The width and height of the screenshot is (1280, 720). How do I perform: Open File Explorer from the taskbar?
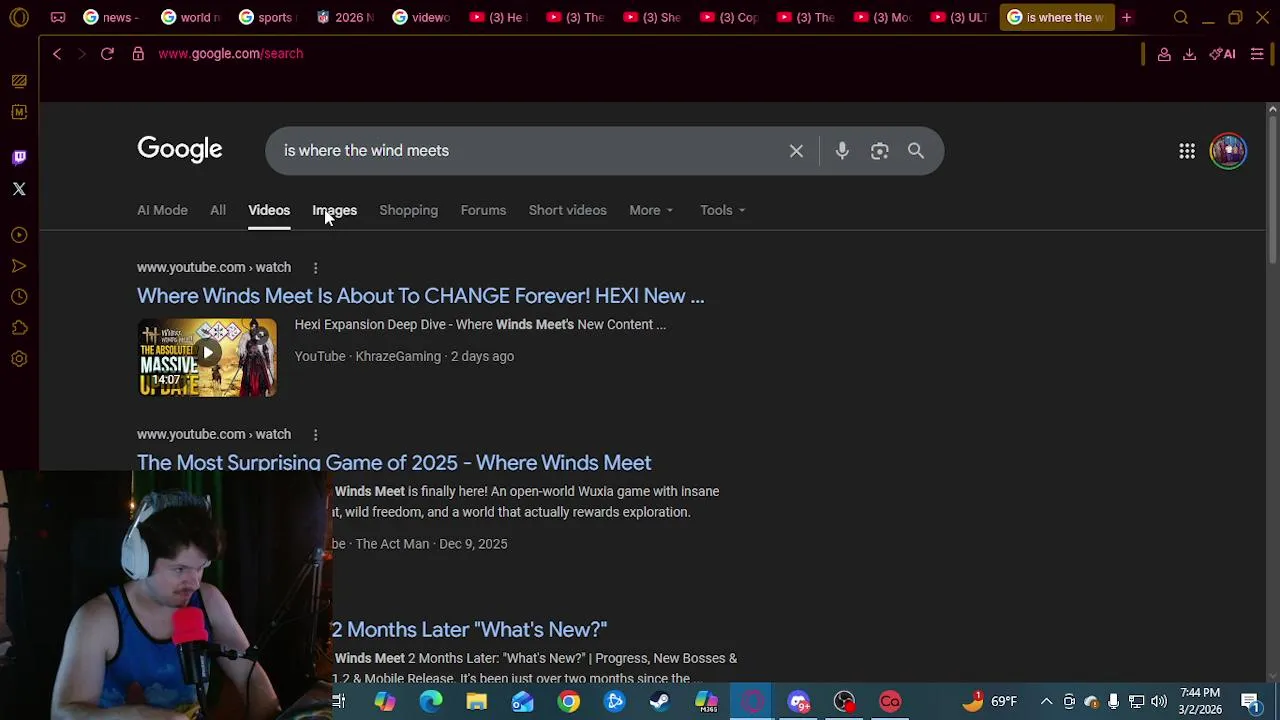coord(476,701)
